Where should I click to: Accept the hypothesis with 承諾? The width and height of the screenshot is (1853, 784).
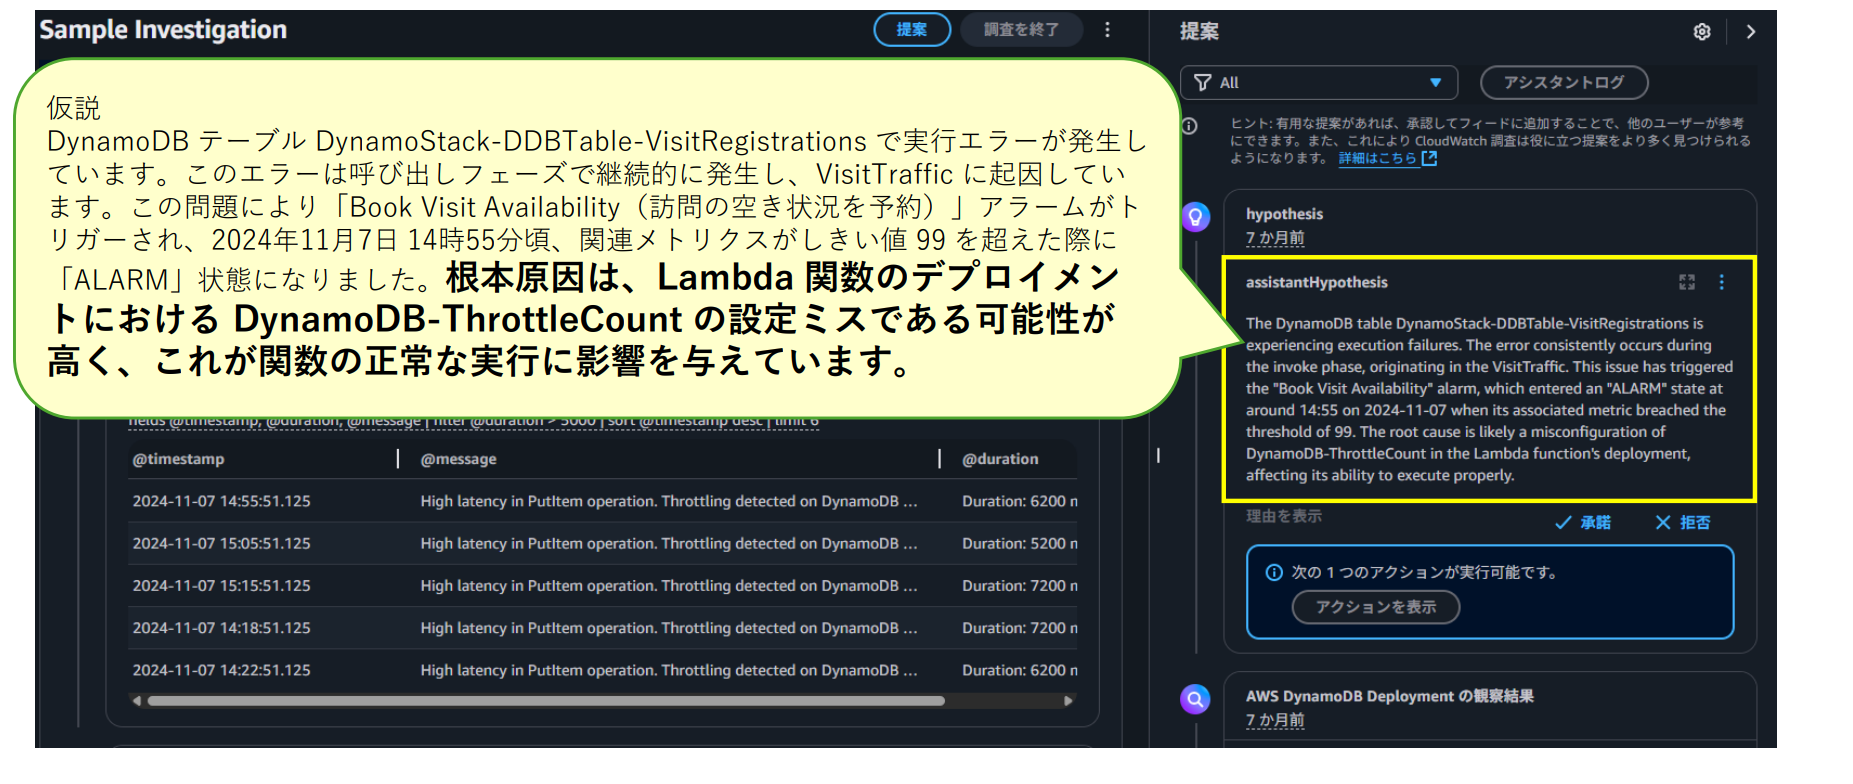pos(1583,522)
